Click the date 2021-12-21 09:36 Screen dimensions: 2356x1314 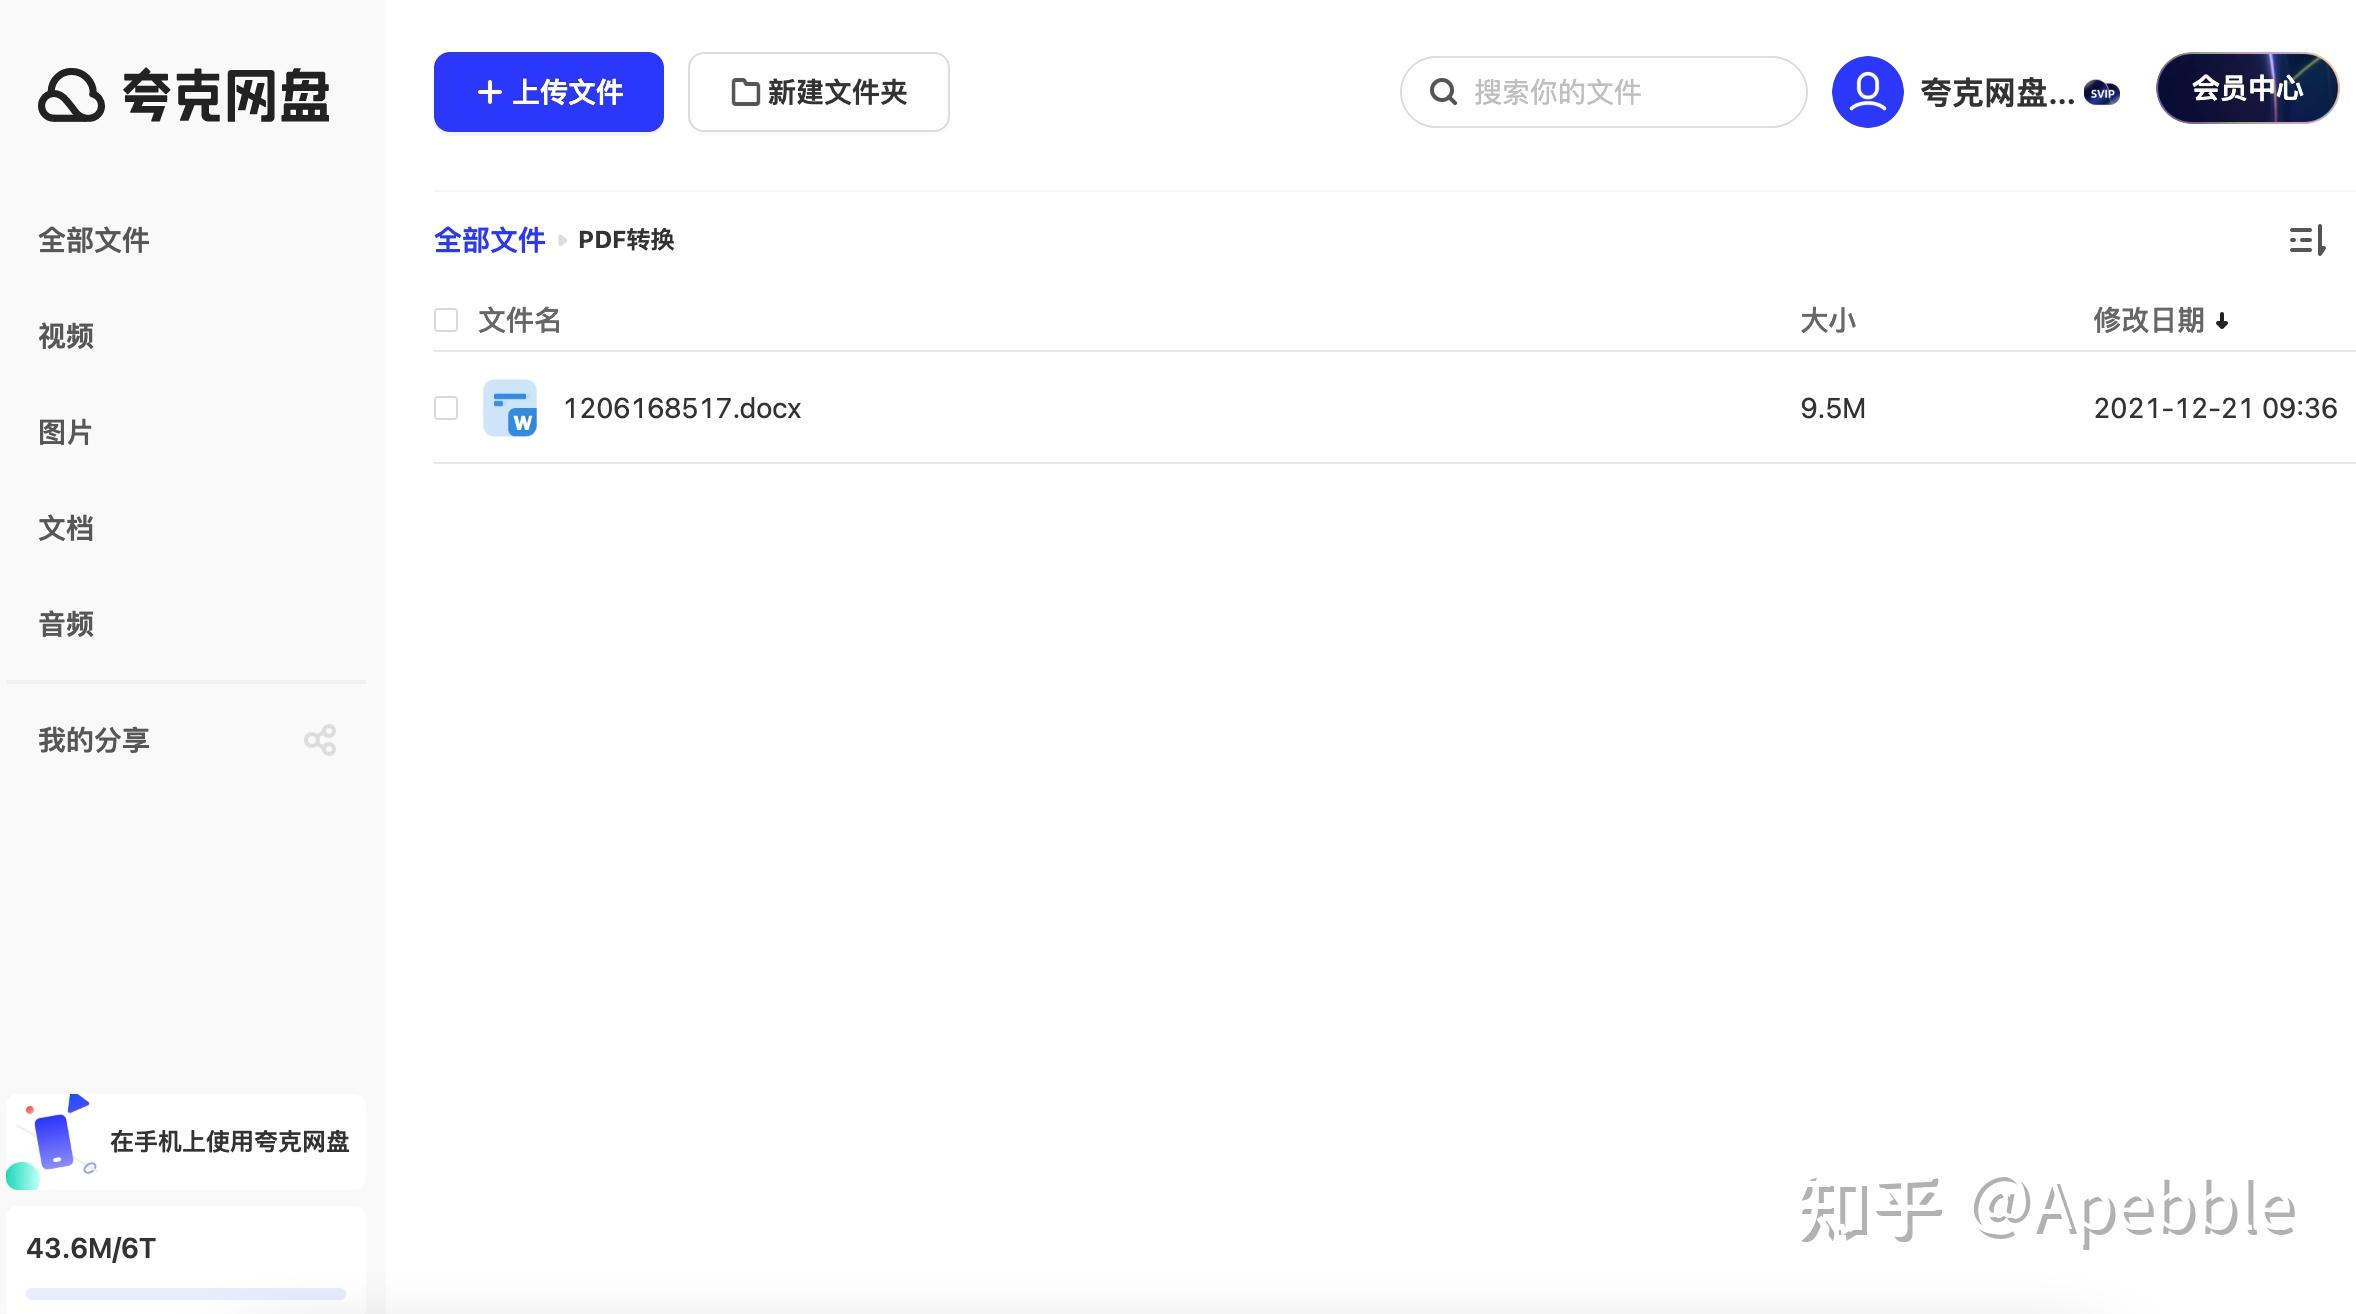(2216, 408)
